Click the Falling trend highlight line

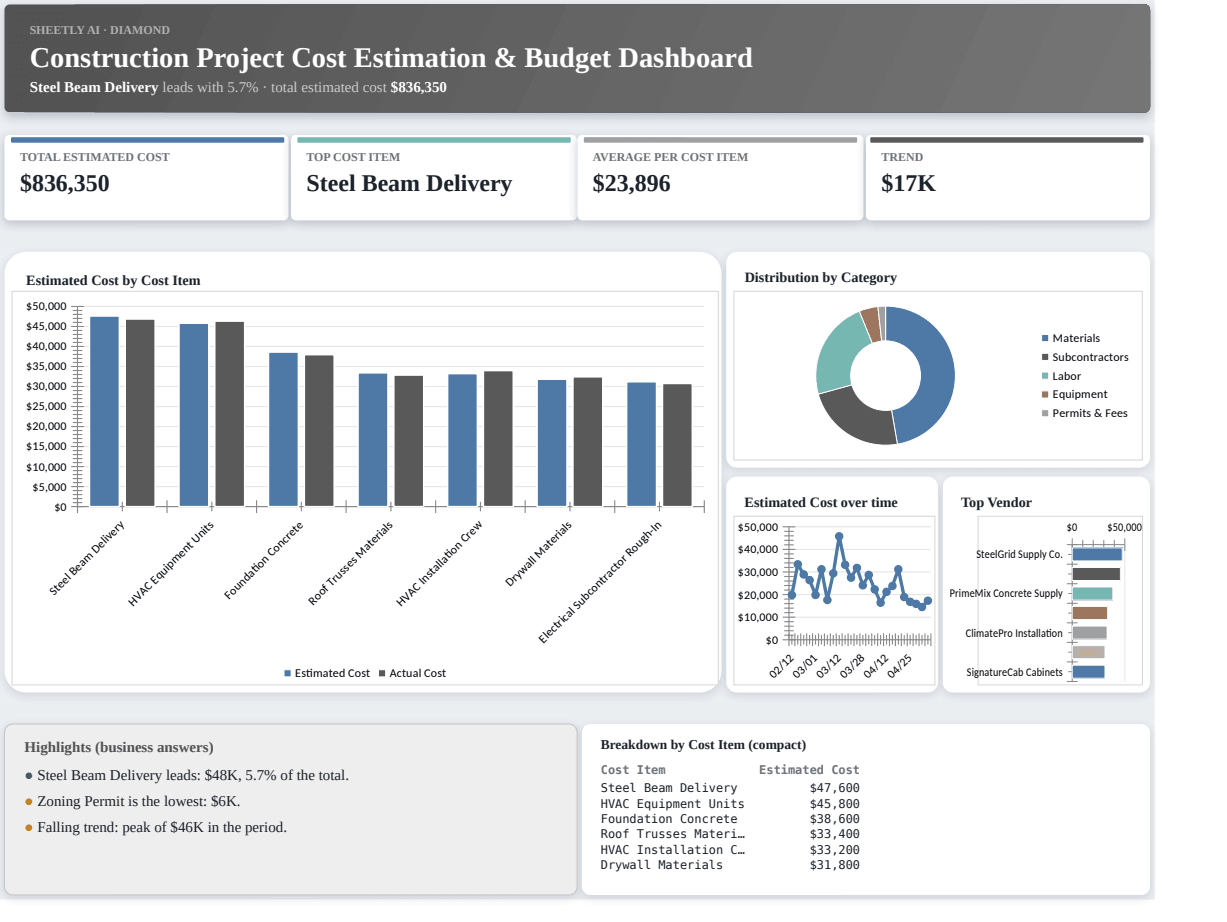click(156, 827)
